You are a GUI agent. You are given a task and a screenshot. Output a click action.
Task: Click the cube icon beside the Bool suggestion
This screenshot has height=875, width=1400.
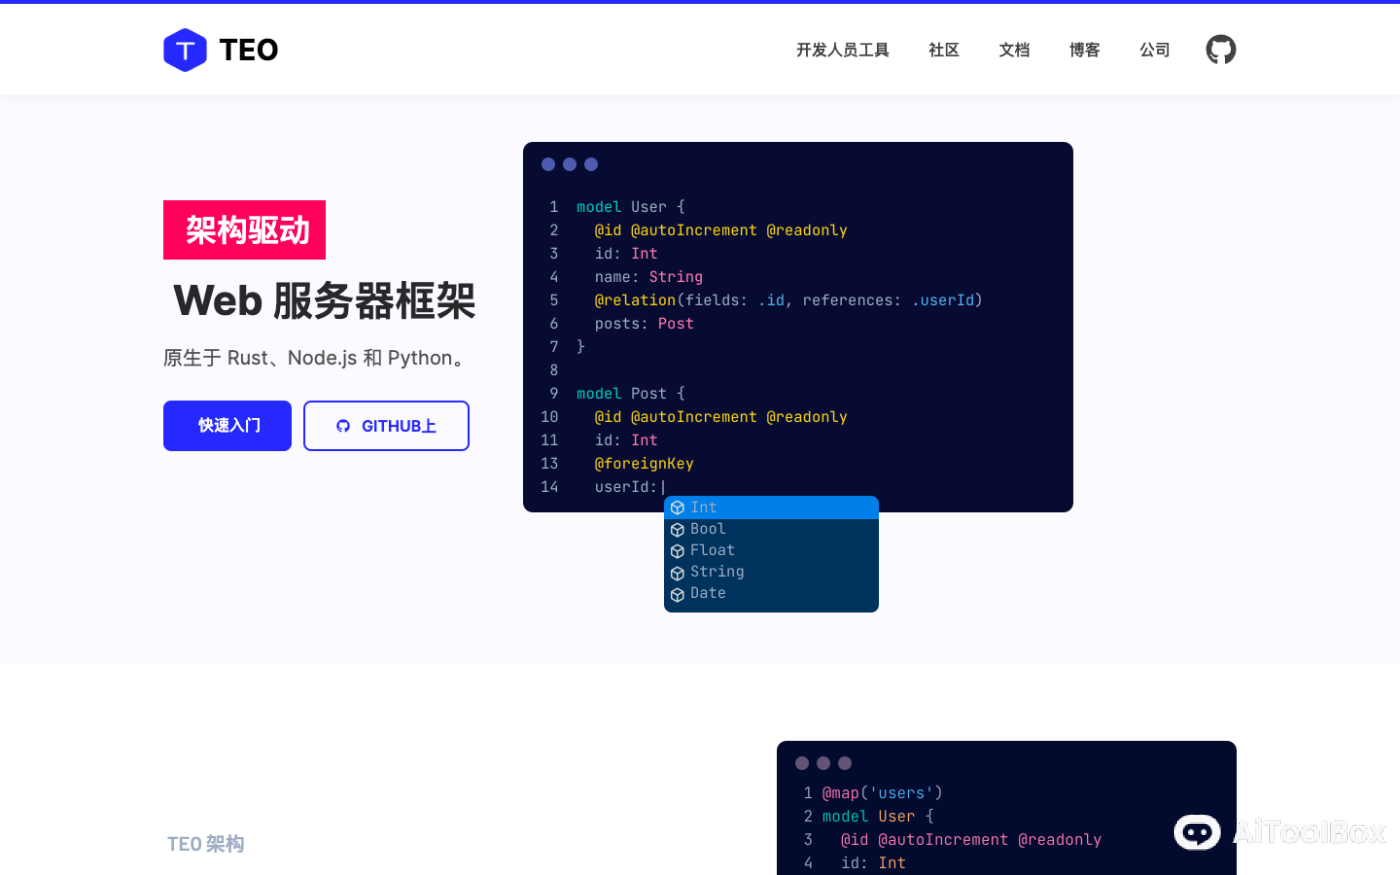[679, 528]
